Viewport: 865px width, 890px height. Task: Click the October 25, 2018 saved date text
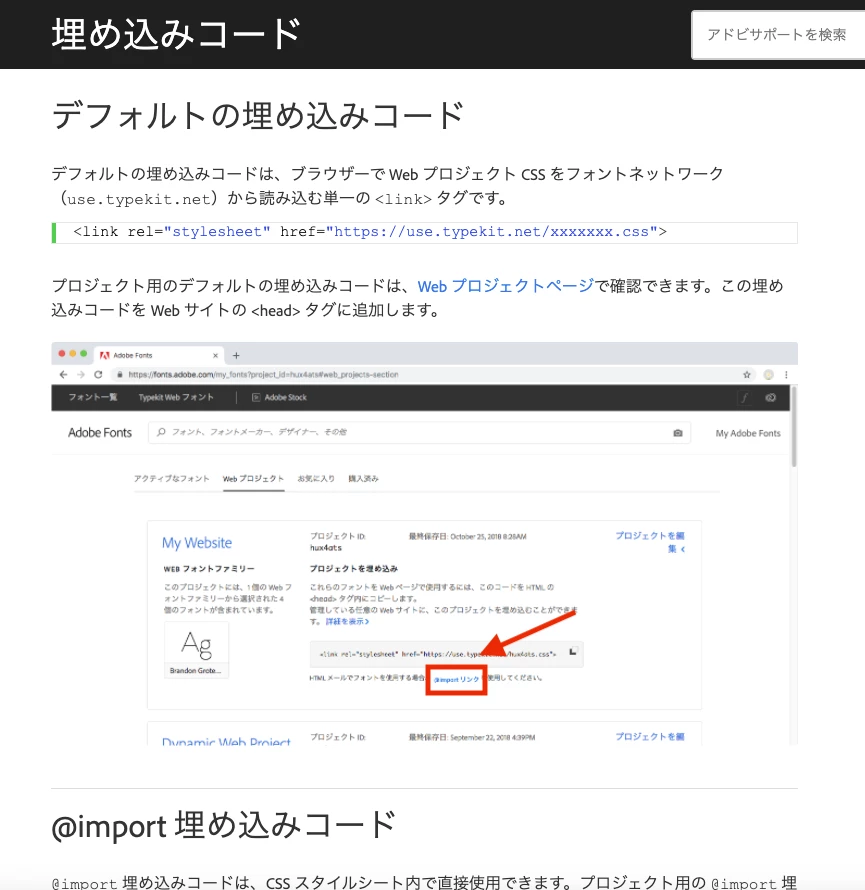pyautogui.click(x=488, y=536)
